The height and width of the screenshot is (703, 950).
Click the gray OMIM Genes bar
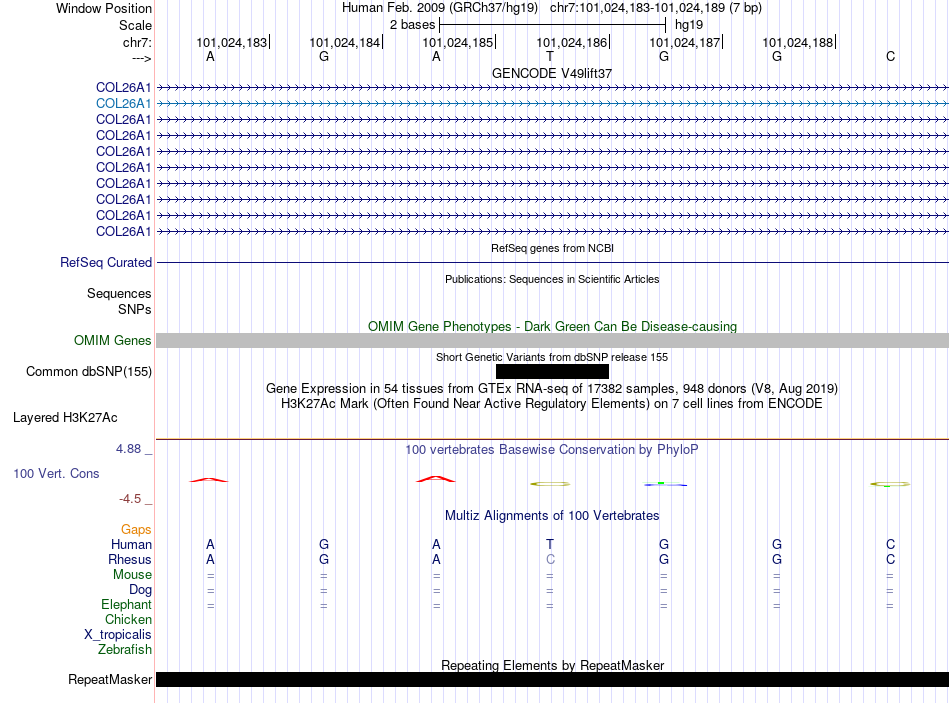pyautogui.click(x=552, y=341)
